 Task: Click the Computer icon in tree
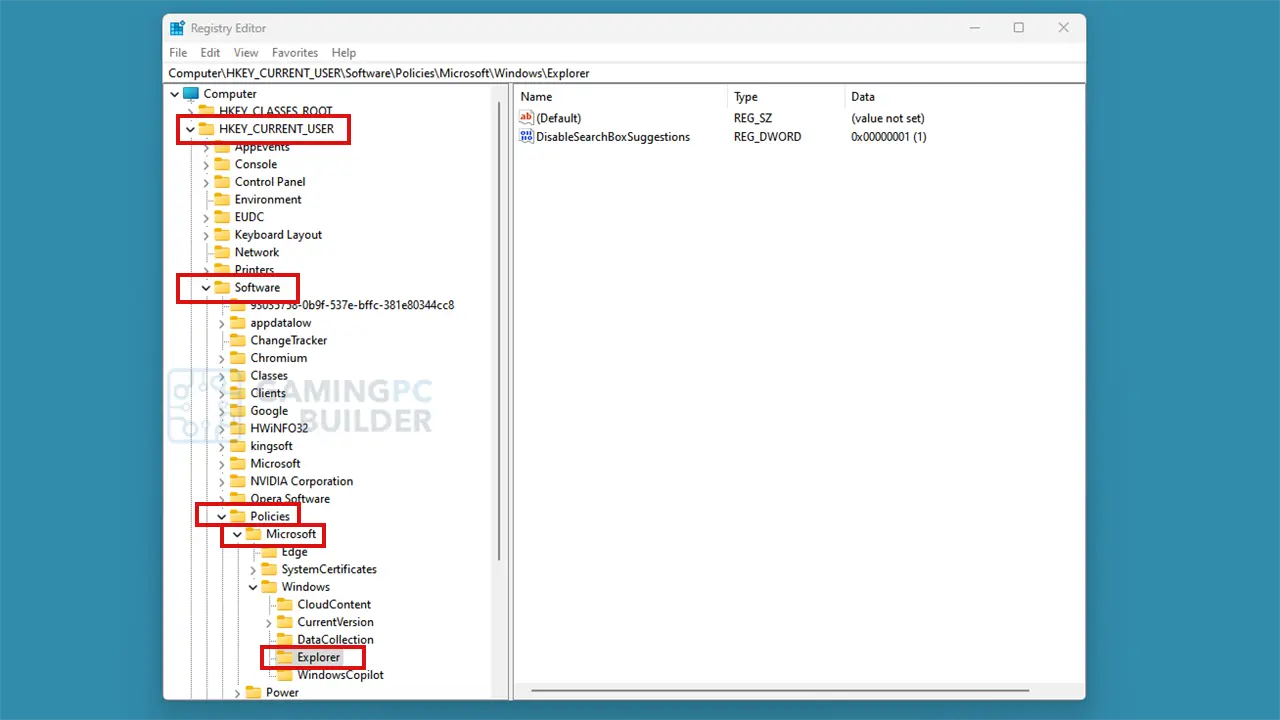191,94
